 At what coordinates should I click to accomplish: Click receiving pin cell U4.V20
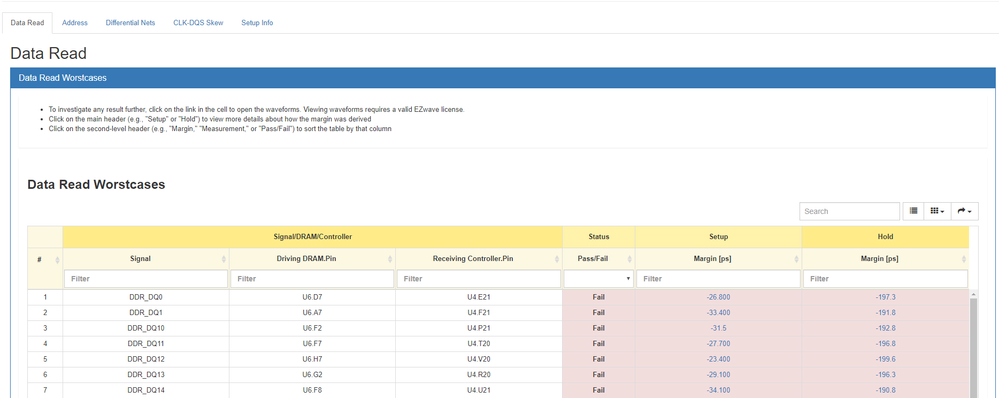(478, 359)
